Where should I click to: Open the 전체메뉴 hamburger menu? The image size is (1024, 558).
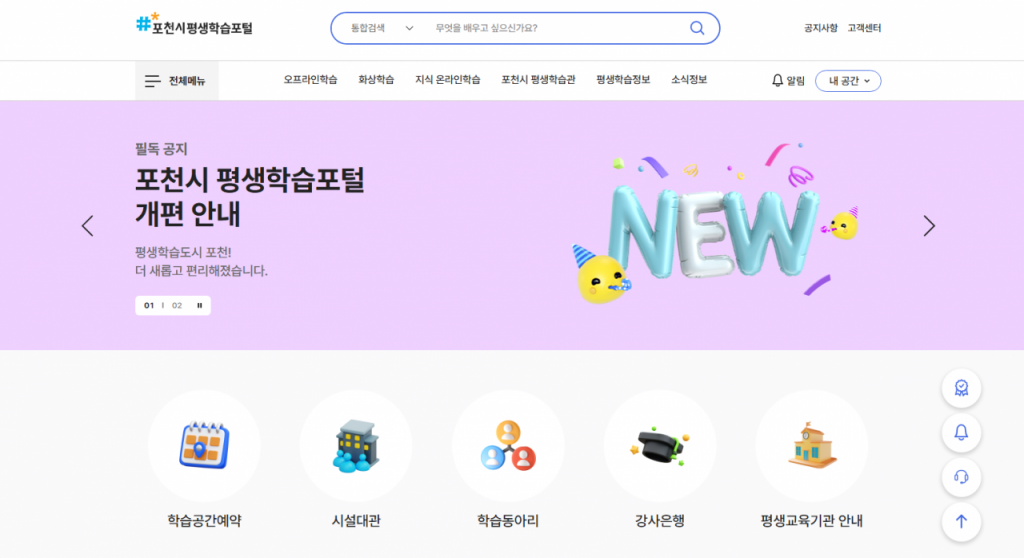pos(176,81)
